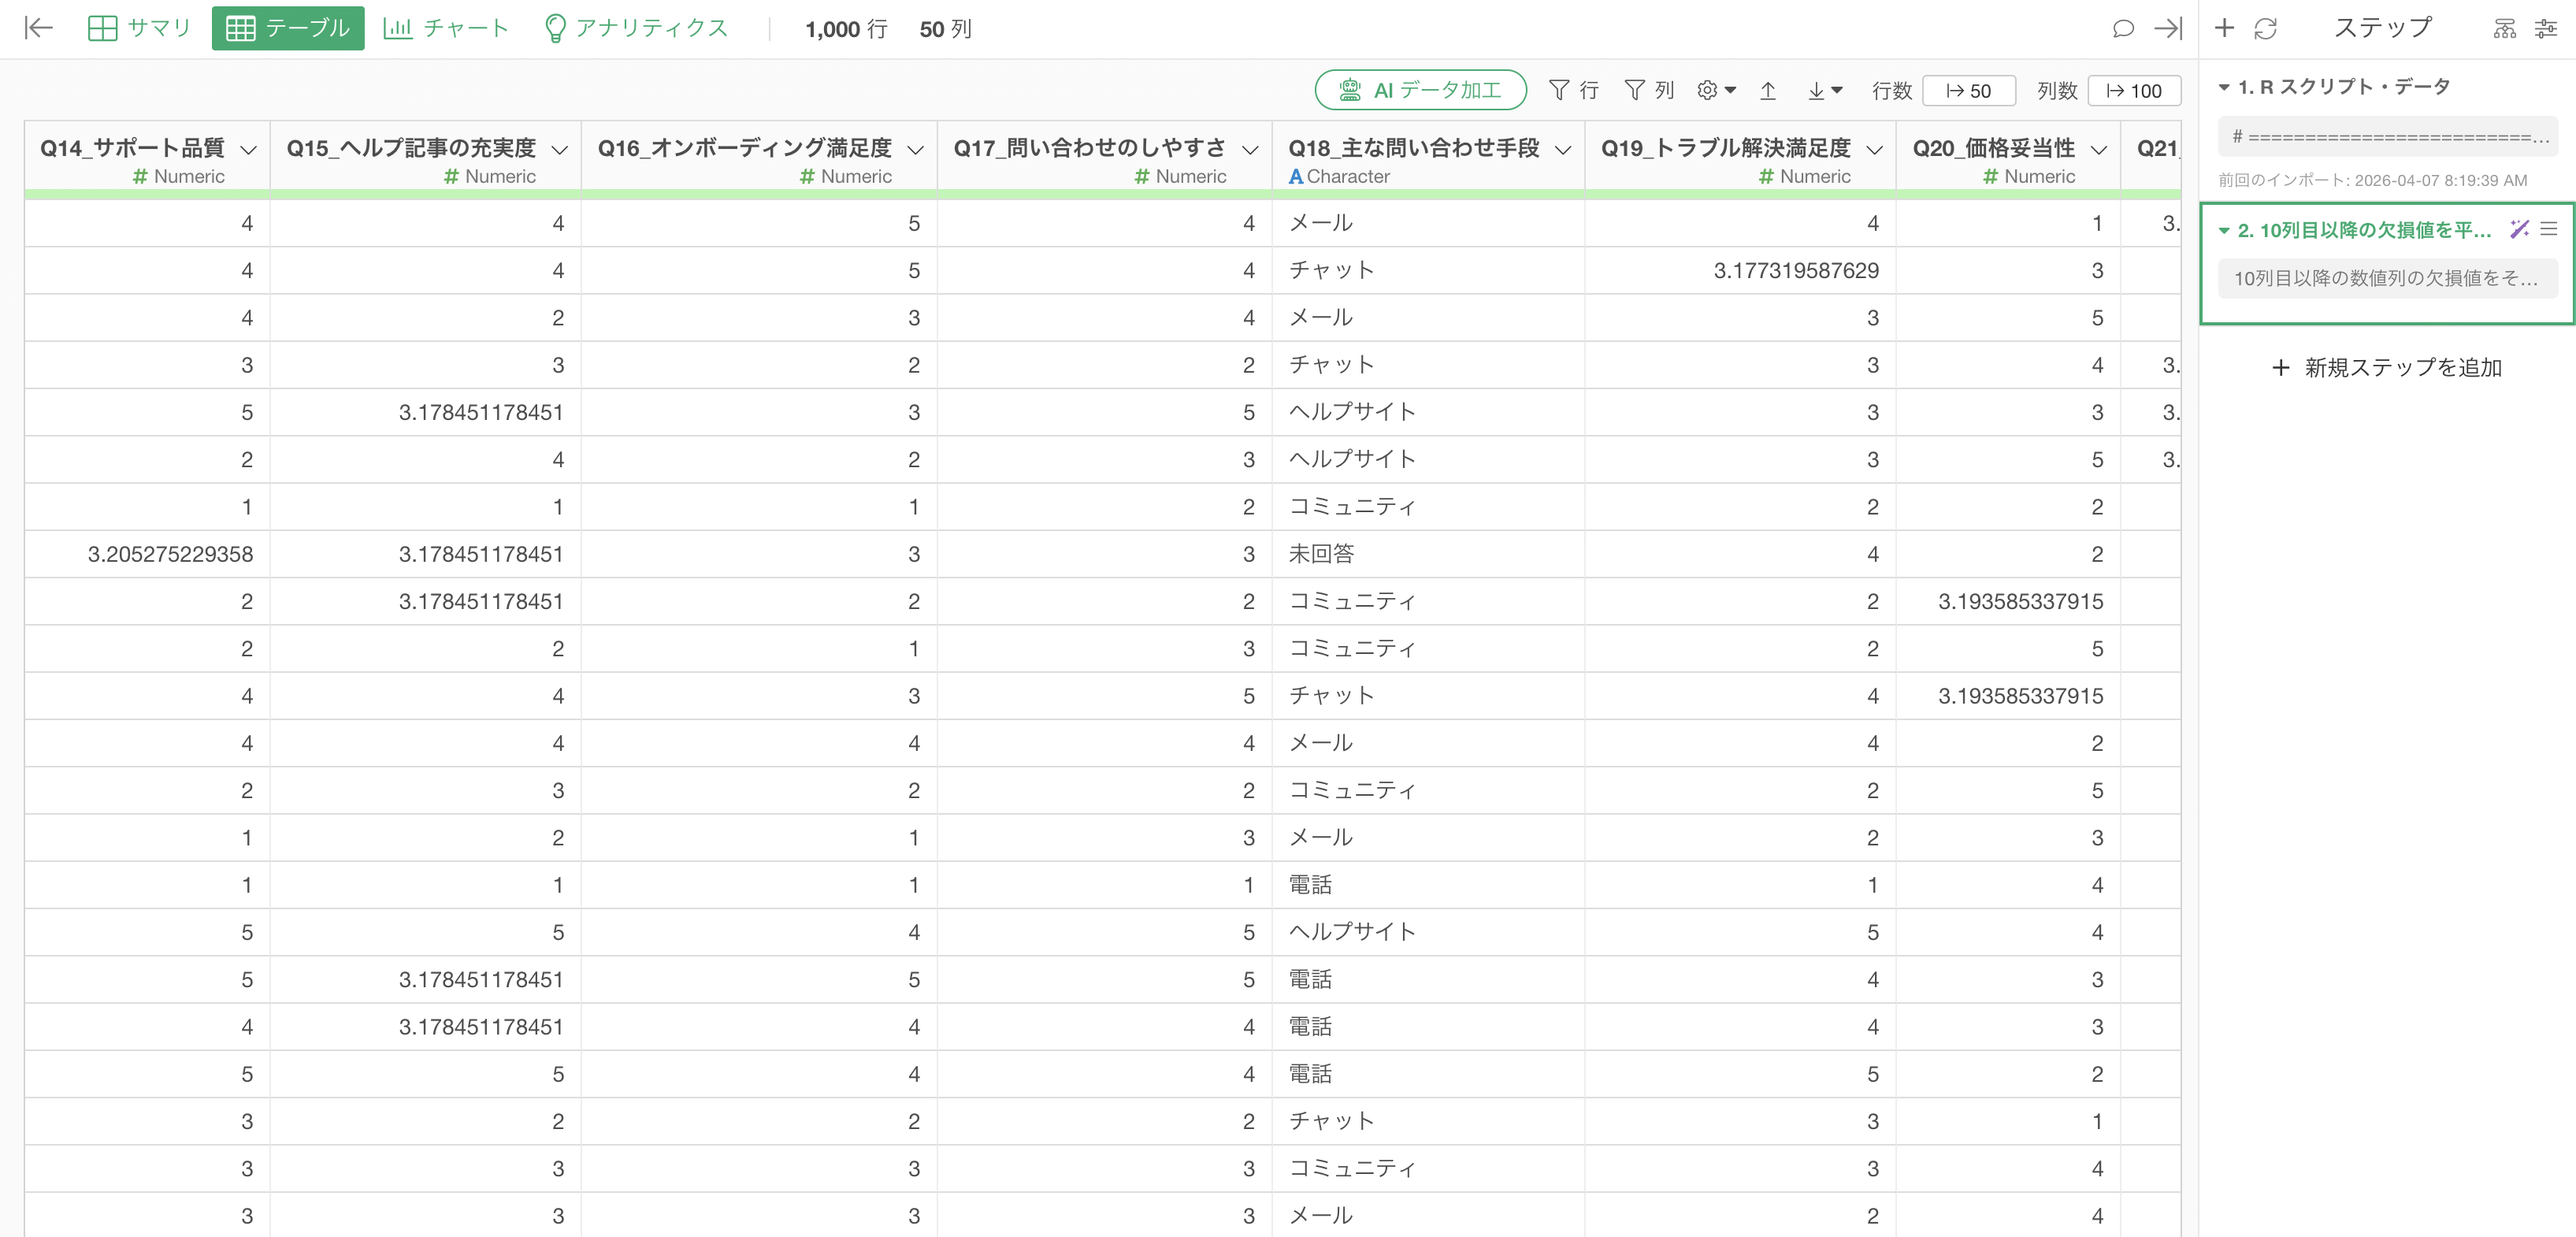
Task: Open Q14_サポート品質 column menu chevron
Action: click(x=249, y=149)
